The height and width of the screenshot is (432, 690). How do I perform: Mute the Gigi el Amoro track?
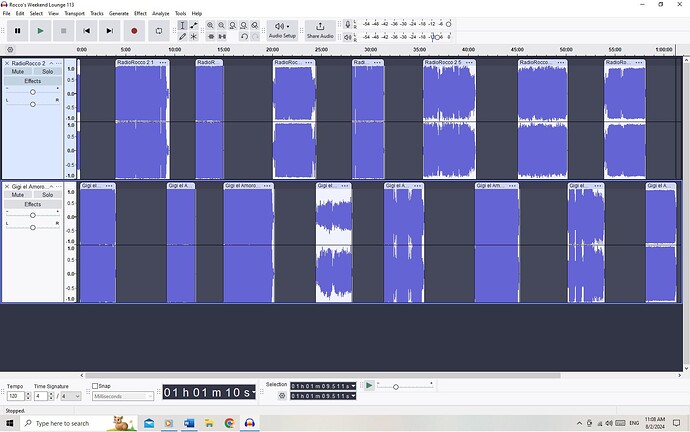18,194
